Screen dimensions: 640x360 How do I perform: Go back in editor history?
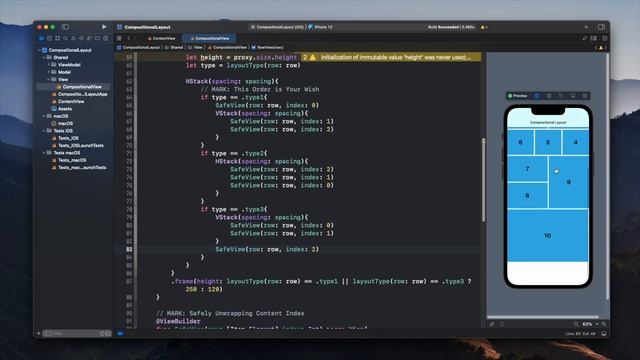click(x=129, y=38)
